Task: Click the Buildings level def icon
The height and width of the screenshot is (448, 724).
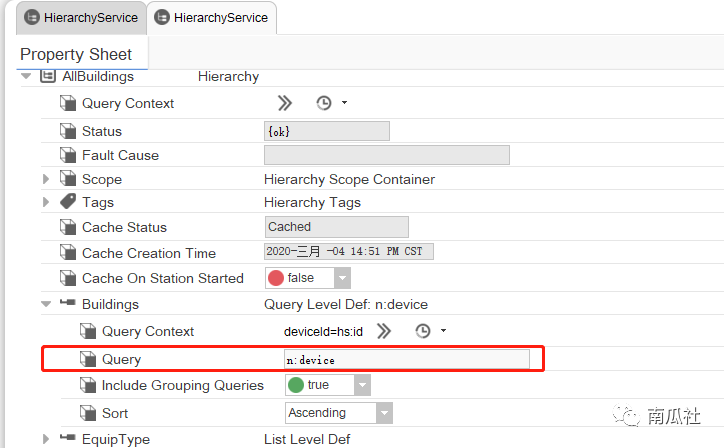Action: pyautogui.click(x=68, y=303)
